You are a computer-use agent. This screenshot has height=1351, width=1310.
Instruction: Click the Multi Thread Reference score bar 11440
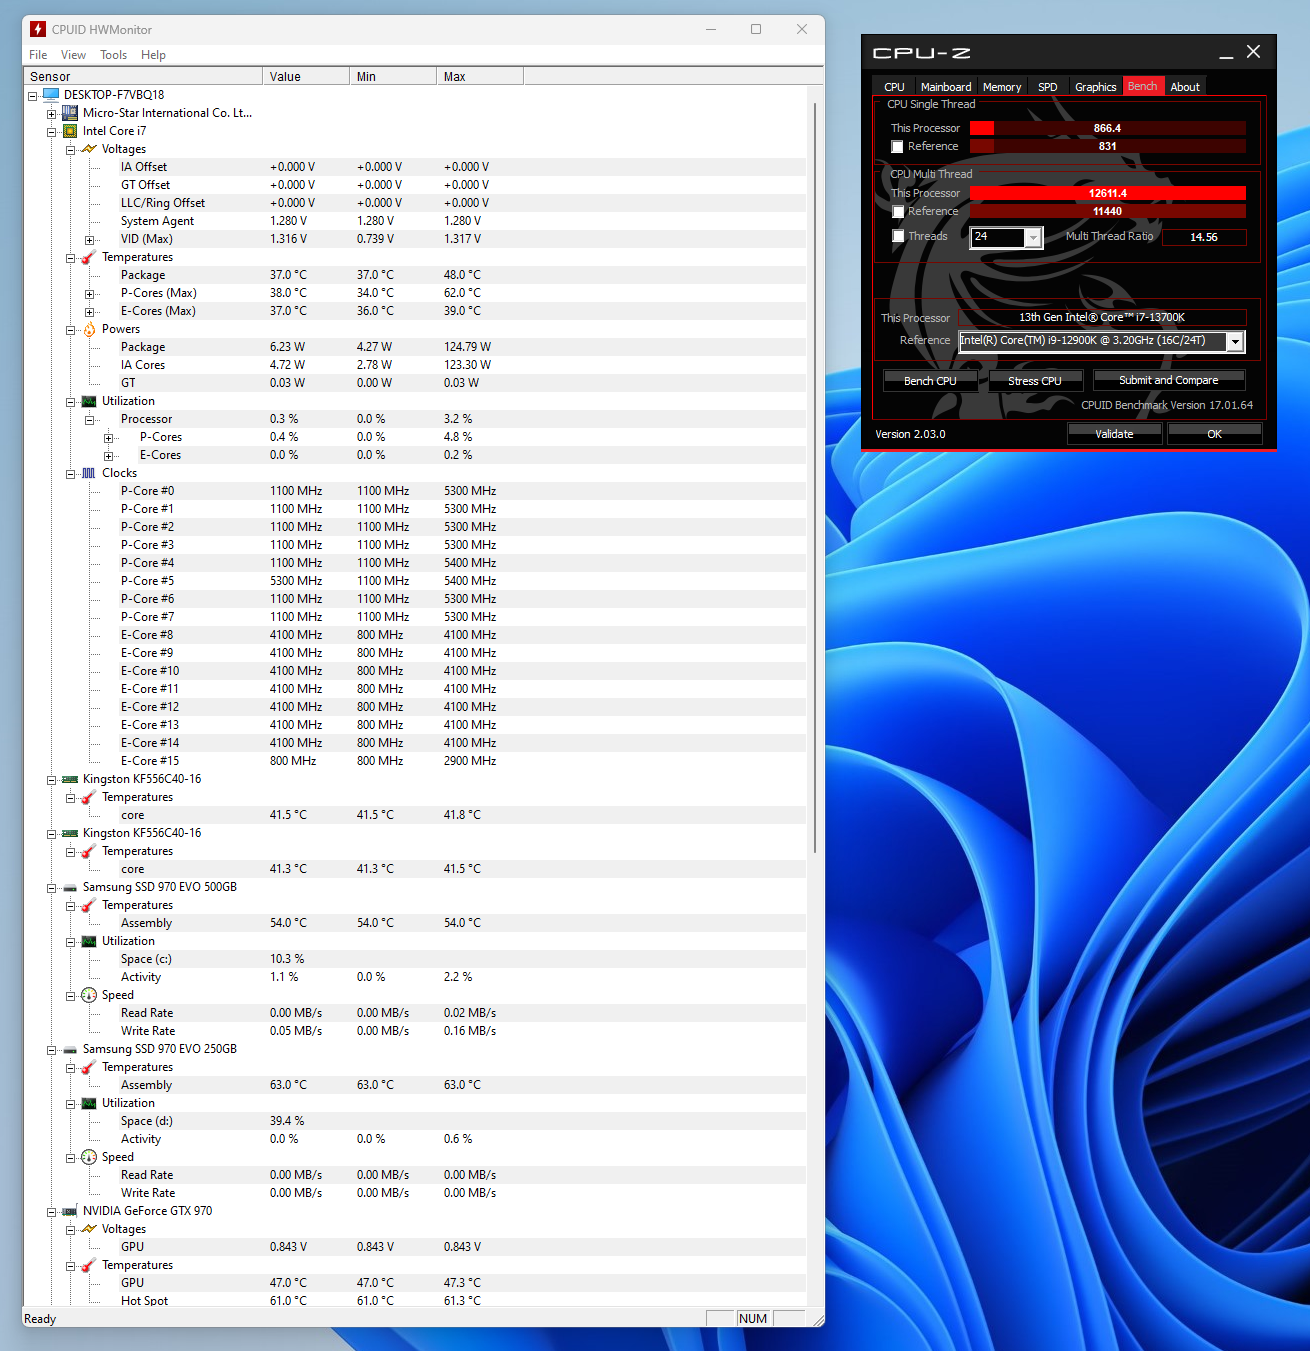1107,211
